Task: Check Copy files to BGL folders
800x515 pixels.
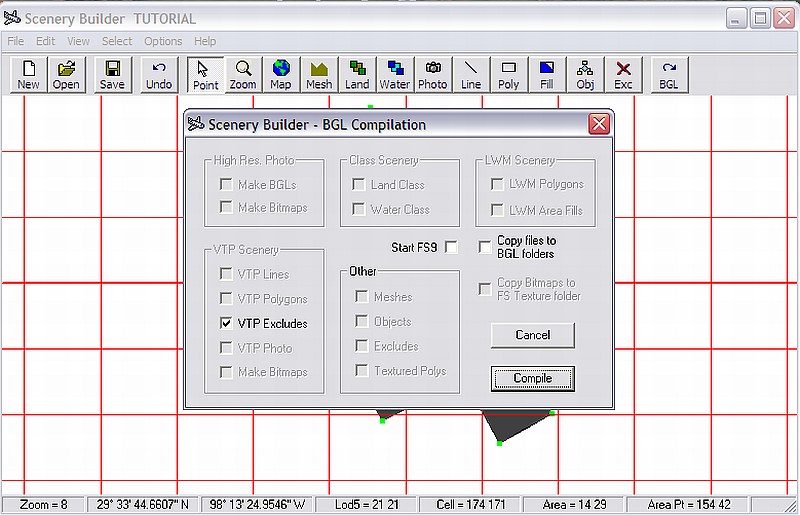Action: tap(485, 247)
